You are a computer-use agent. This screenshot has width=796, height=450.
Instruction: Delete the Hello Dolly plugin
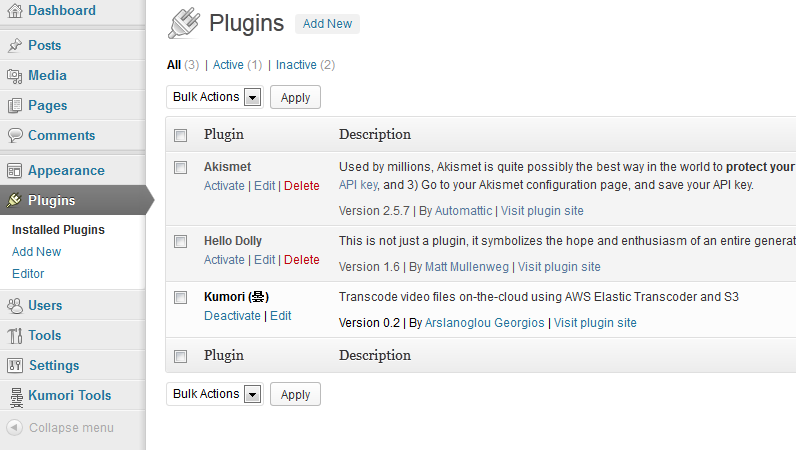(x=302, y=260)
